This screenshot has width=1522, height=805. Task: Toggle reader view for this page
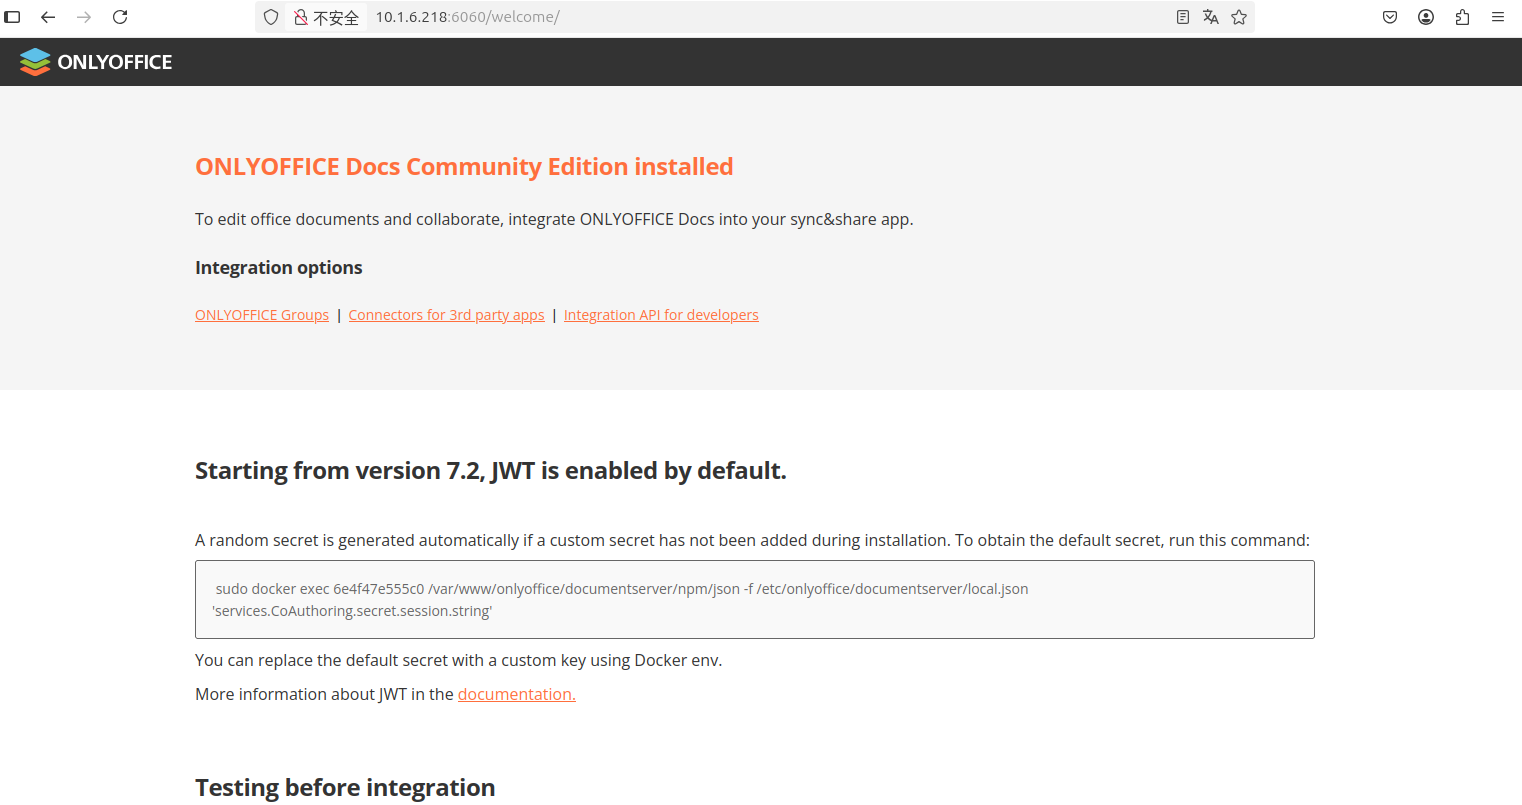pos(1183,17)
